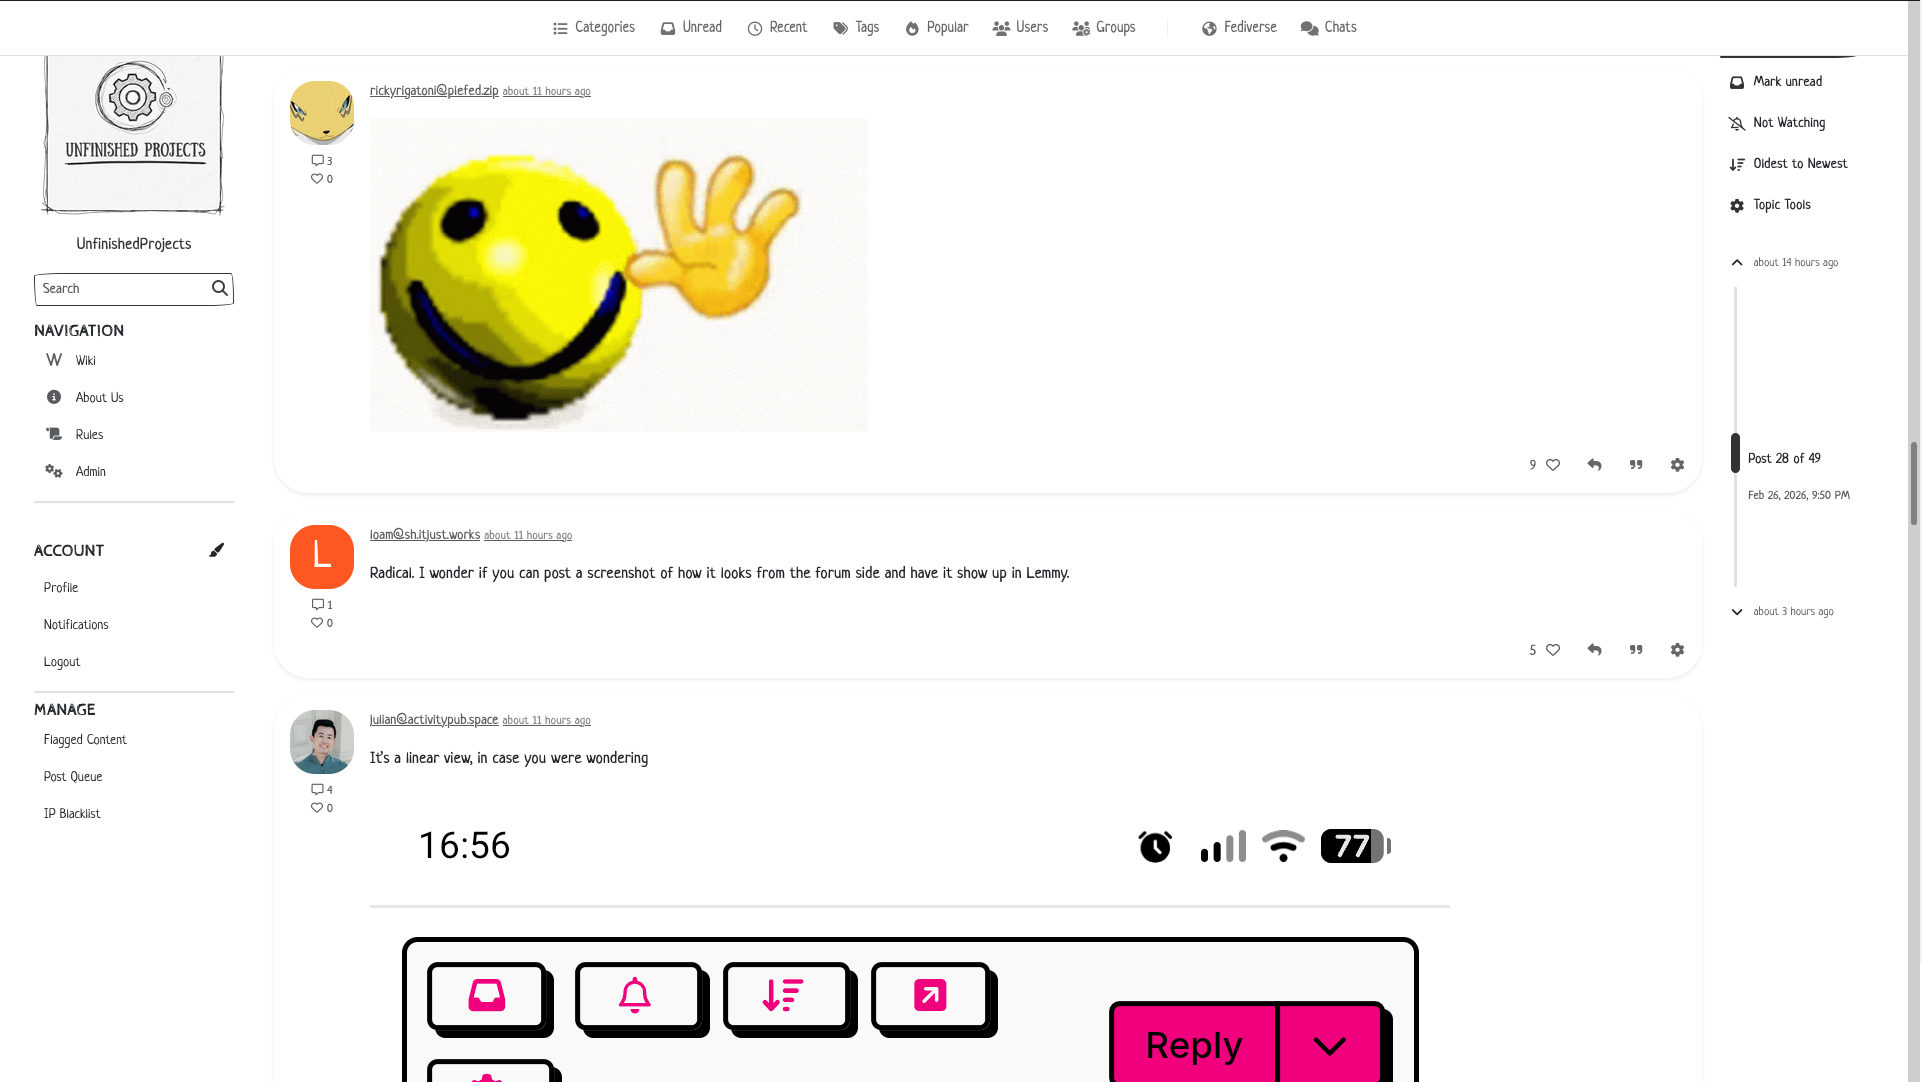
Task: Like rickyrigatoni's post with the heart icon
Action: [x=1553, y=465]
